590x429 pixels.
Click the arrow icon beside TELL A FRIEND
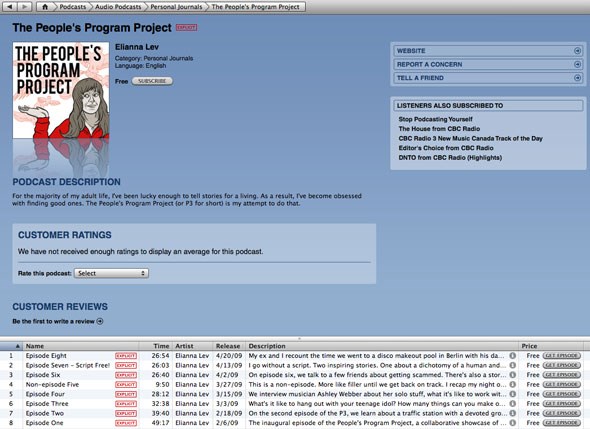pos(577,78)
